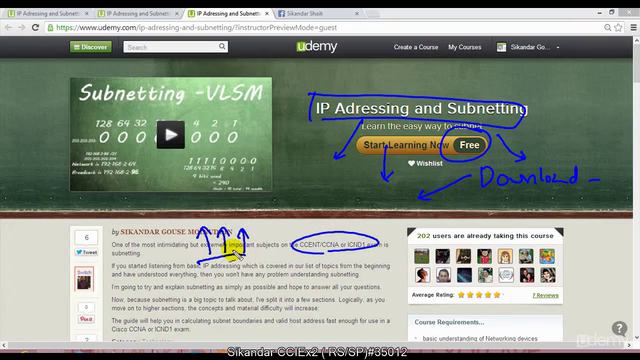Open the new tab button
Image resolution: width=640 pixels, height=360 pixels.
(x=372, y=14)
